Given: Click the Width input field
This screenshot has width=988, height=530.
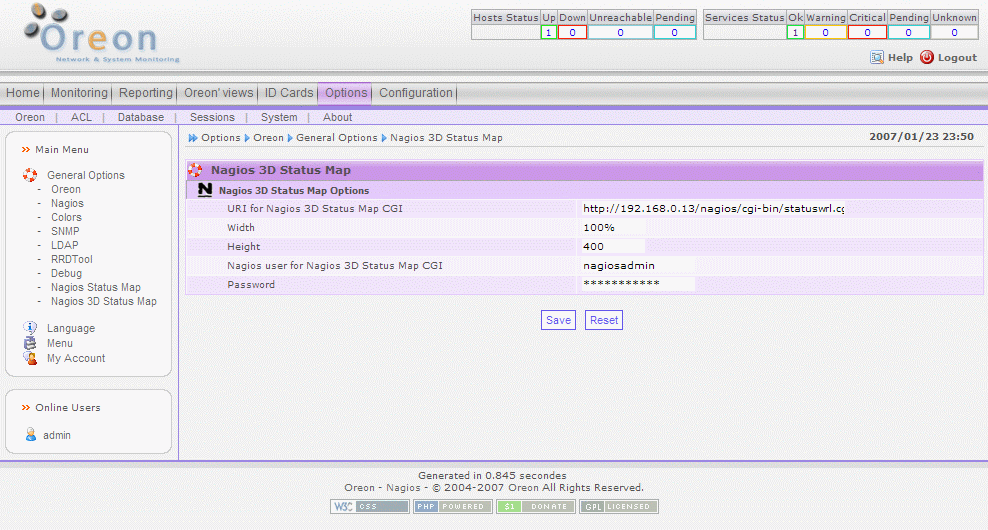Looking at the screenshot, I should click(612, 228).
